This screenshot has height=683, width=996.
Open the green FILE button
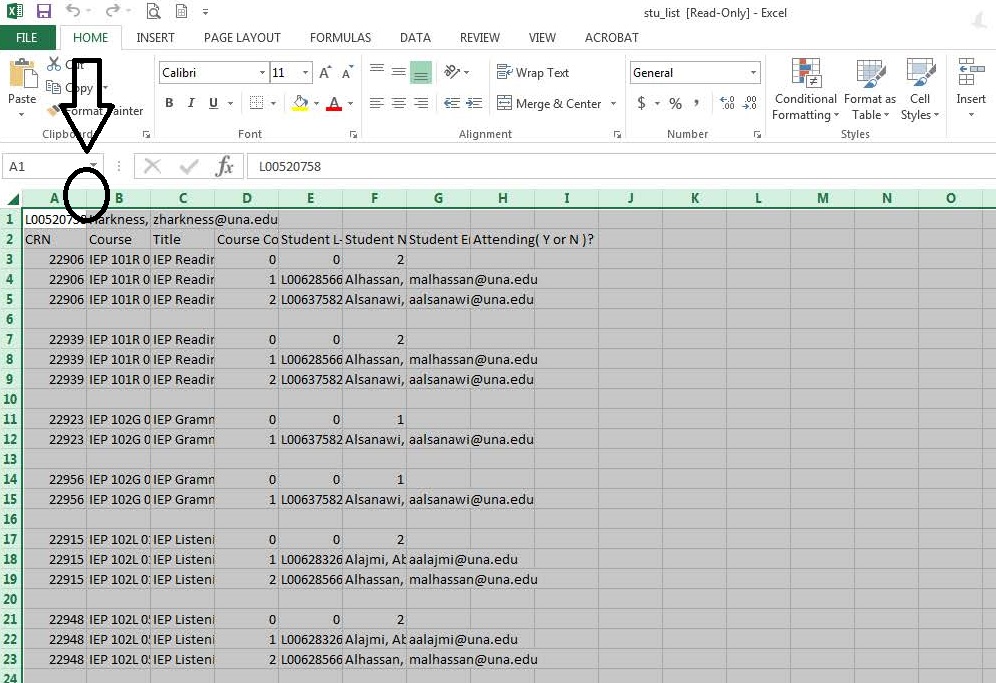click(x=27, y=38)
